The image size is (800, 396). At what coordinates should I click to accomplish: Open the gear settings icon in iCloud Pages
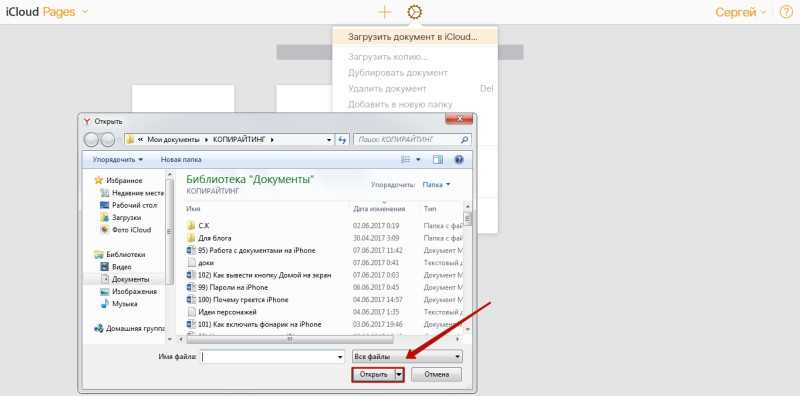tap(415, 12)
